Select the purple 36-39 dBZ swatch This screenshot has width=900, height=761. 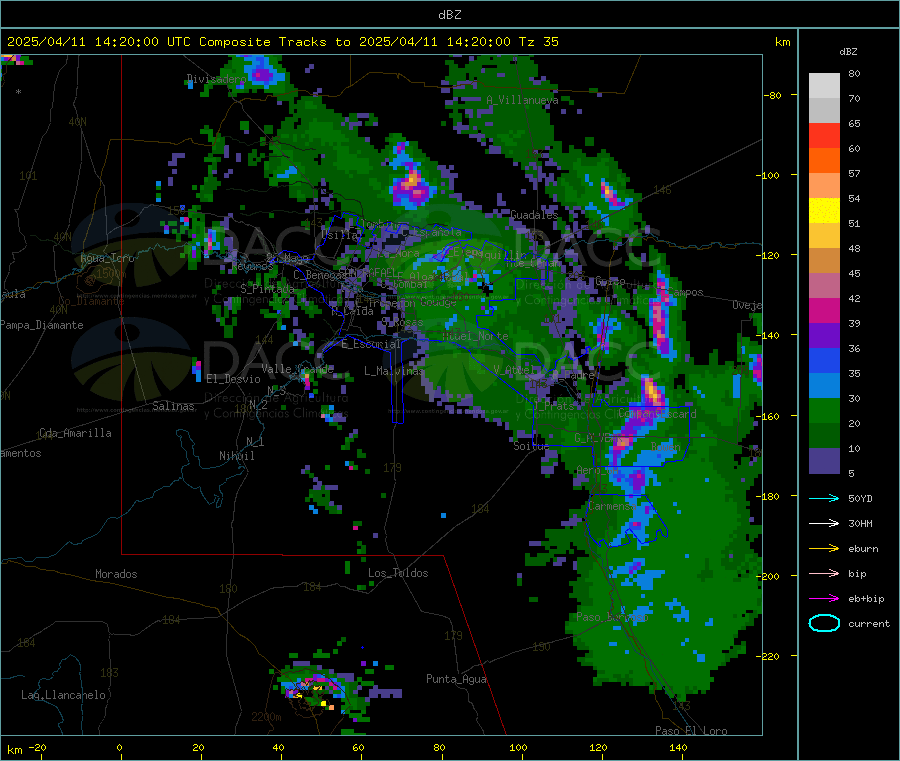pyautogui.click(x=824, y=335)
